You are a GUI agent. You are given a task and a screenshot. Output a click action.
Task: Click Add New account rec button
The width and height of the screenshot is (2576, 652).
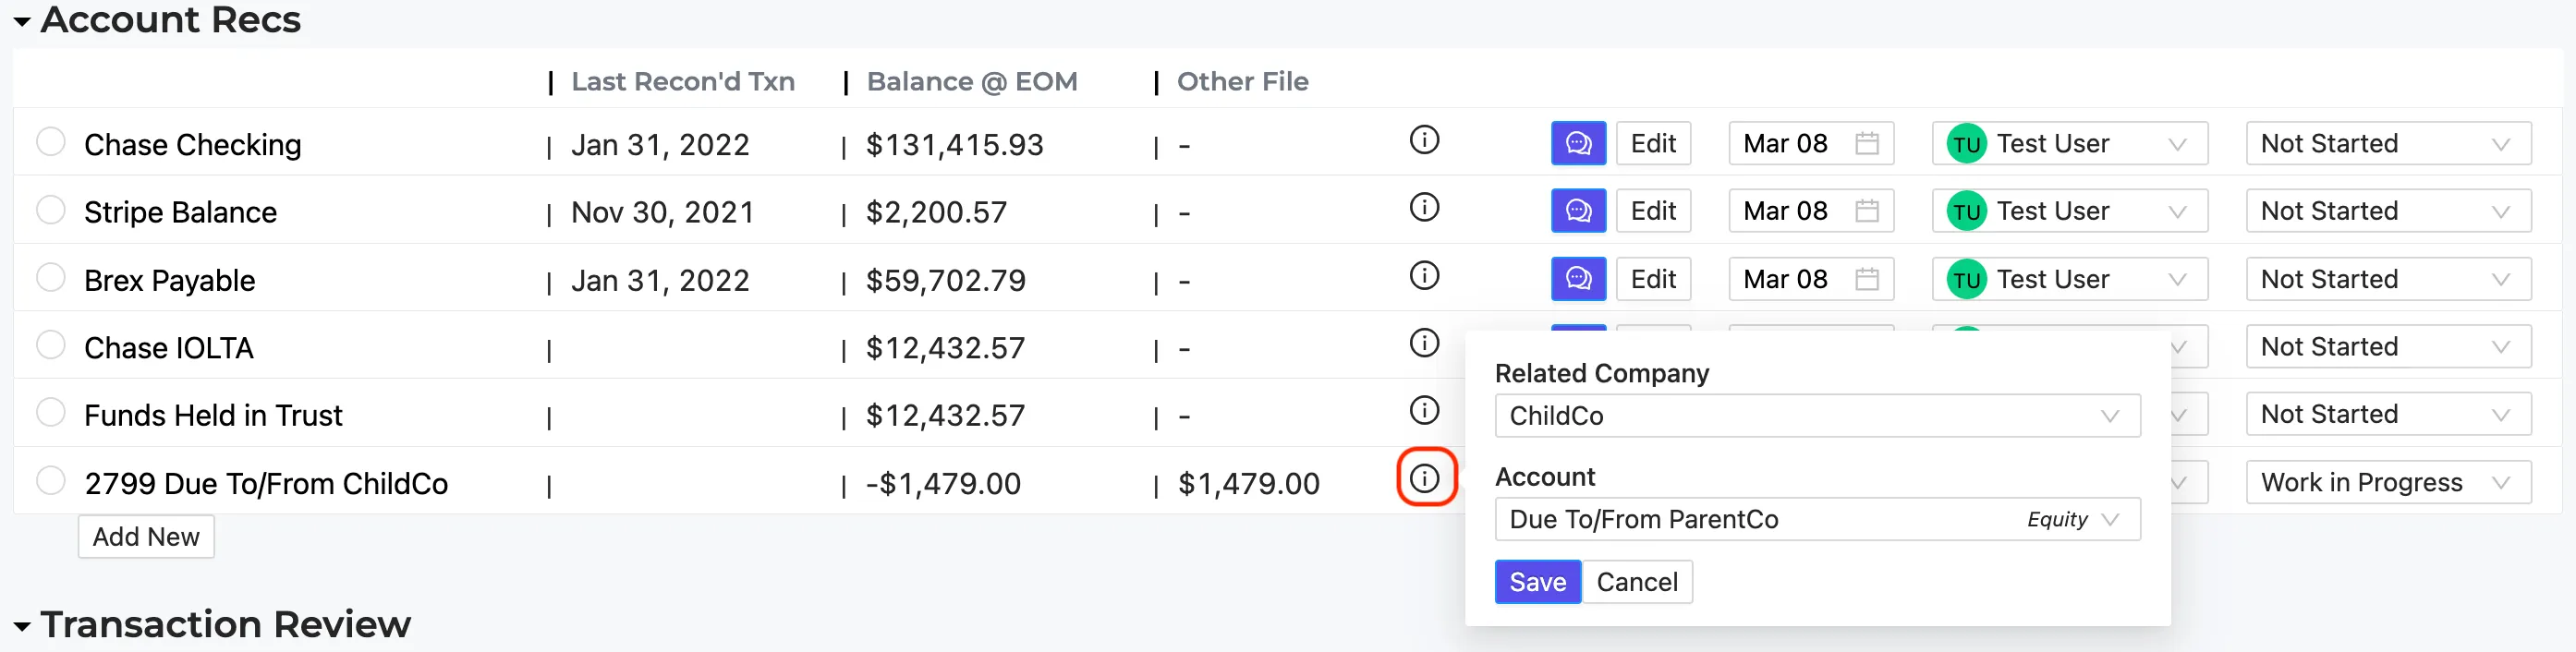coord(146,537)
